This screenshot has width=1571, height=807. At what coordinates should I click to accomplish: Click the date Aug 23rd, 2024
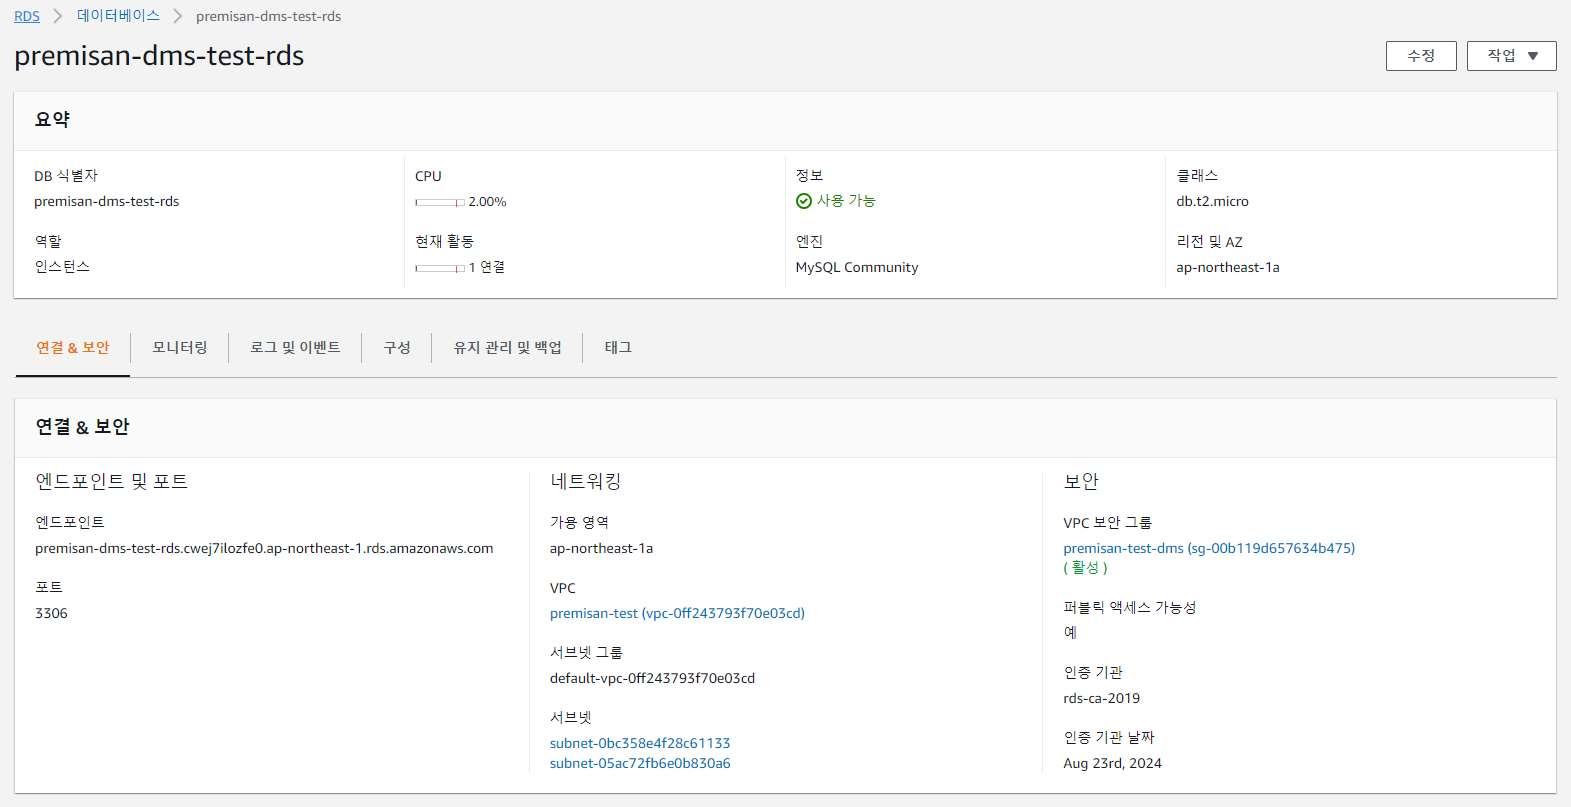[x=1112, y=763]
